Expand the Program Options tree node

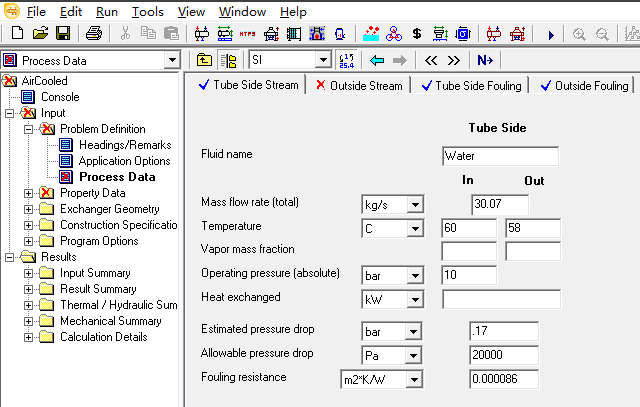click(x=29, y=241)
